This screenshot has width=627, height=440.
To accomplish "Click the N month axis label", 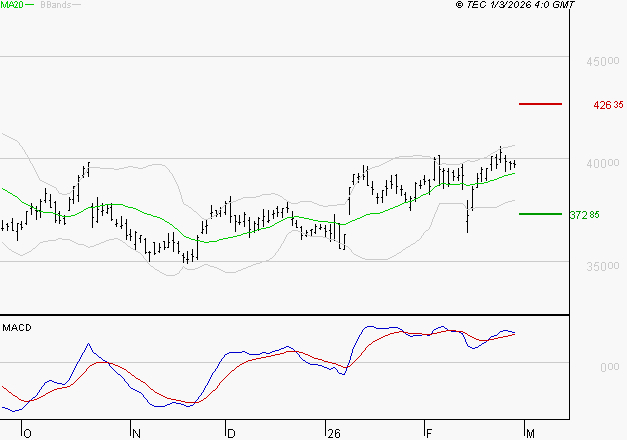I will (136, 434).
